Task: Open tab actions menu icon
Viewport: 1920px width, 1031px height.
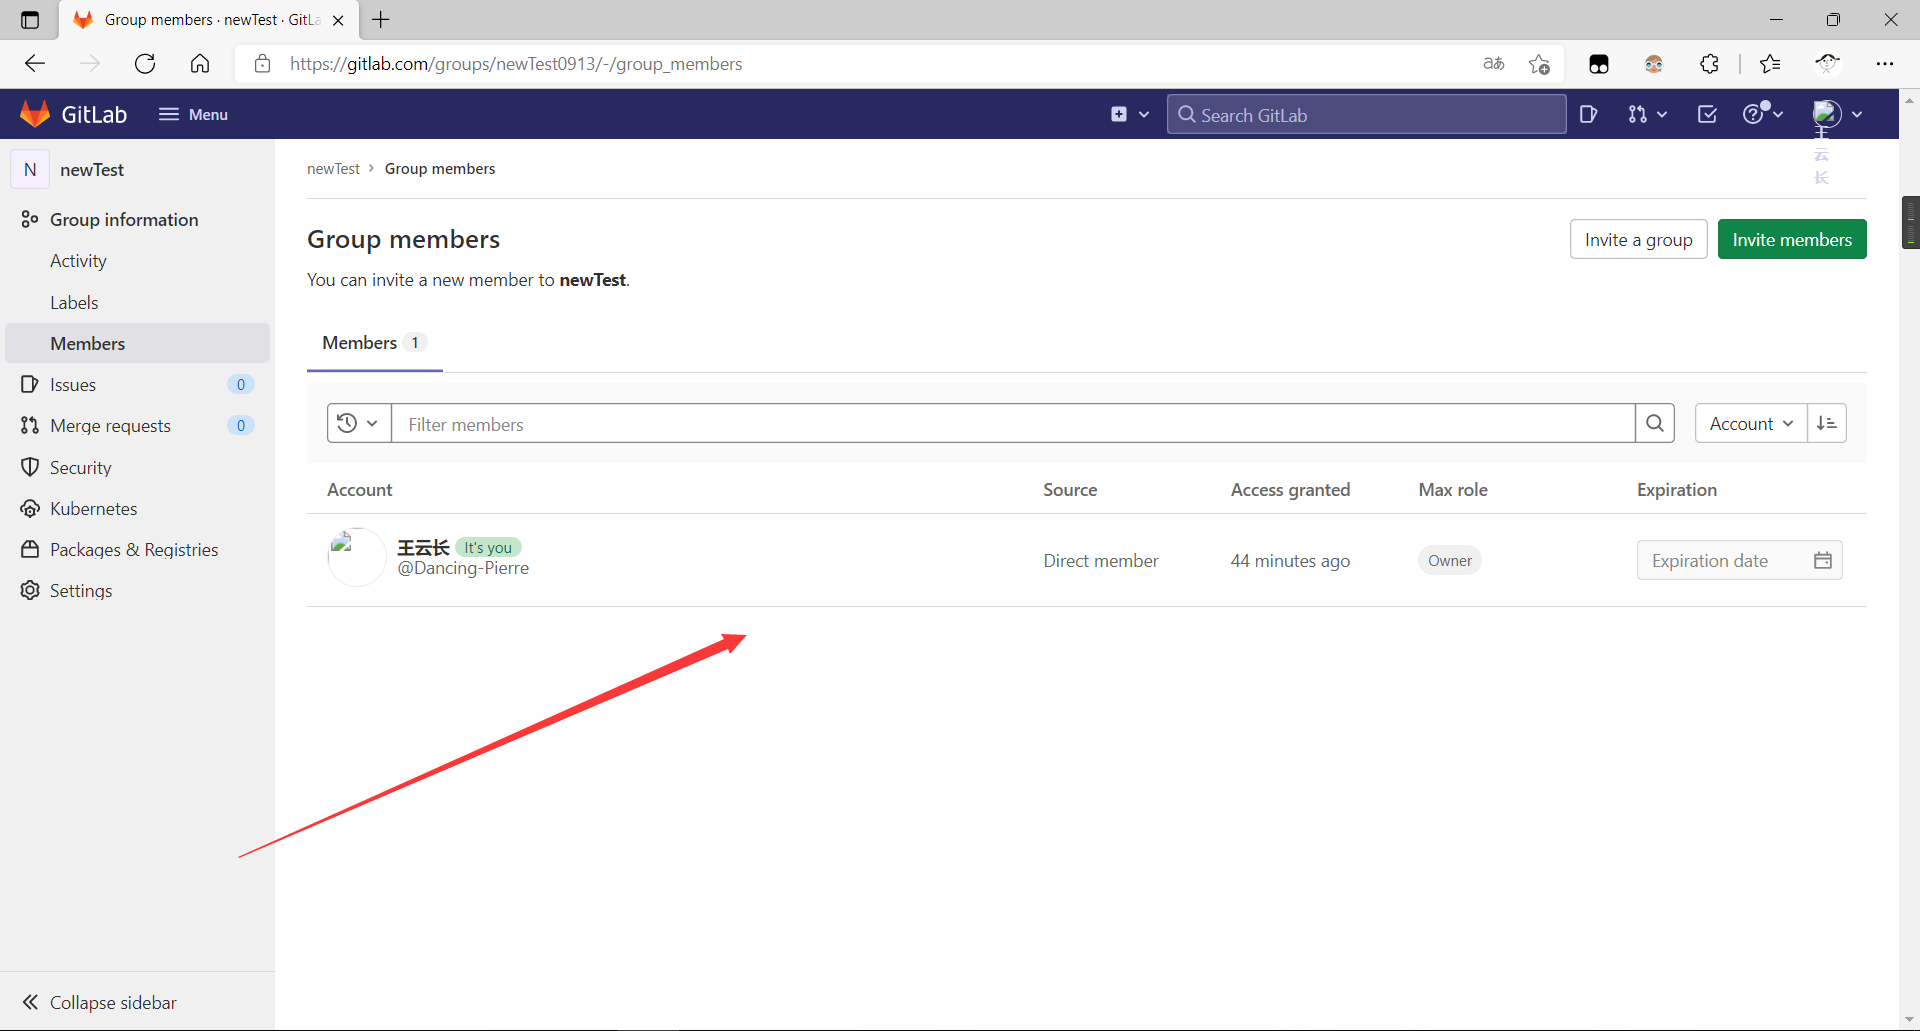Action: coord(30,20)
